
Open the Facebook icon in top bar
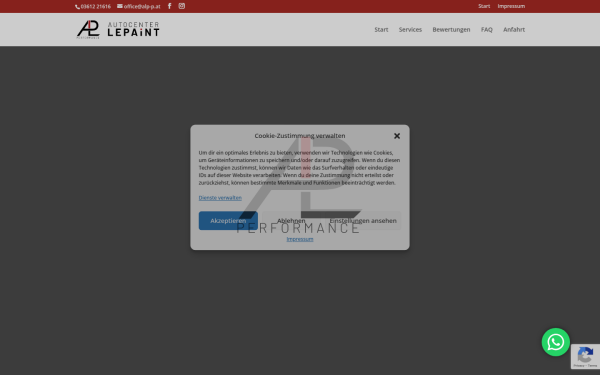[x=170, y=6]
